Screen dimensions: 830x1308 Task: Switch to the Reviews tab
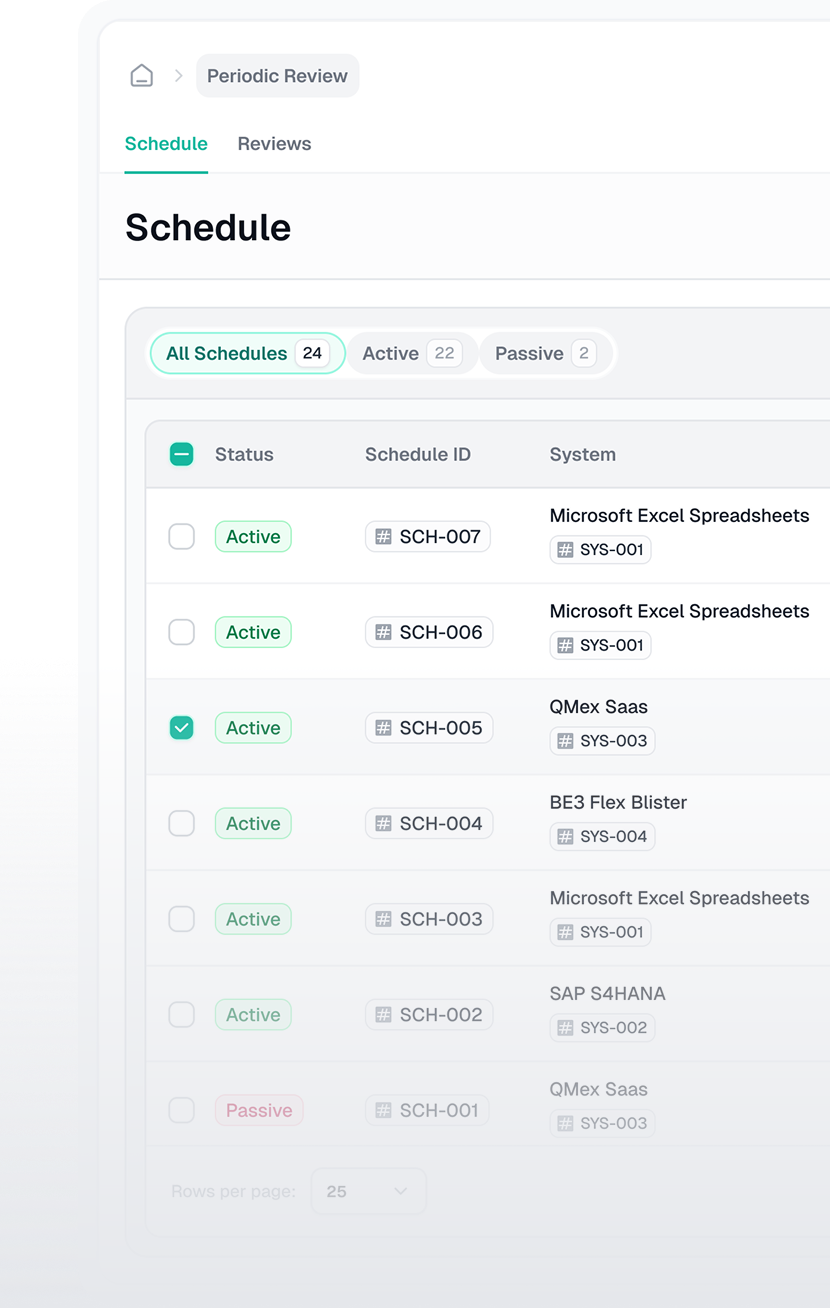[274, 144]
